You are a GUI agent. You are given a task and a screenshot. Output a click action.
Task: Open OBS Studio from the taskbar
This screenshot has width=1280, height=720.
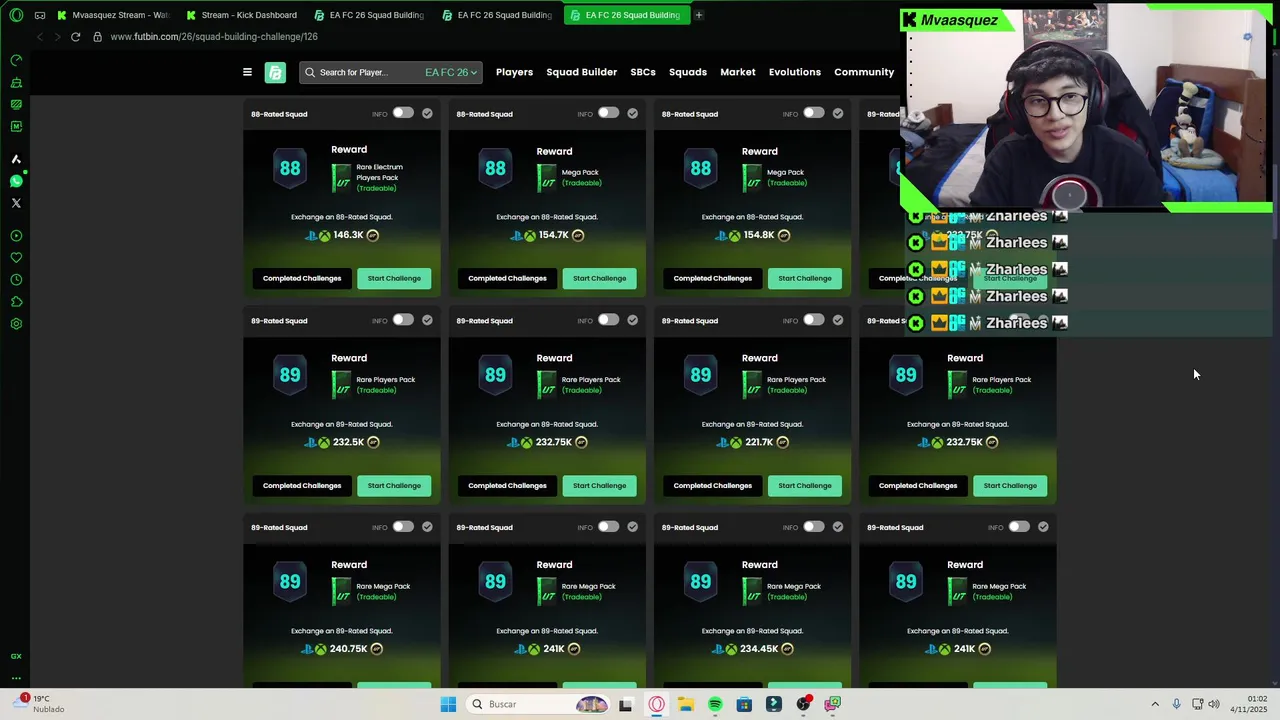[803, 704]
